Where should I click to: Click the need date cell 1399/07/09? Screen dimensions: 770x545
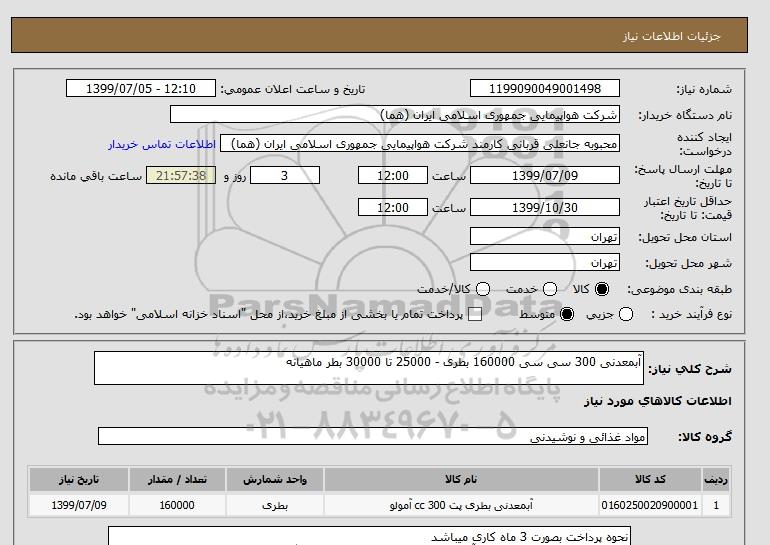[x=79, y=505]
